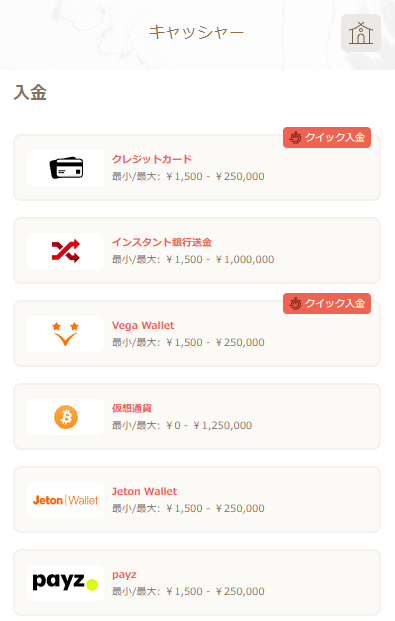Screen dimensions: 395x621
Task: Choose the red shuffle arrows bank transfer icon
Action: [x=66, y=251]
